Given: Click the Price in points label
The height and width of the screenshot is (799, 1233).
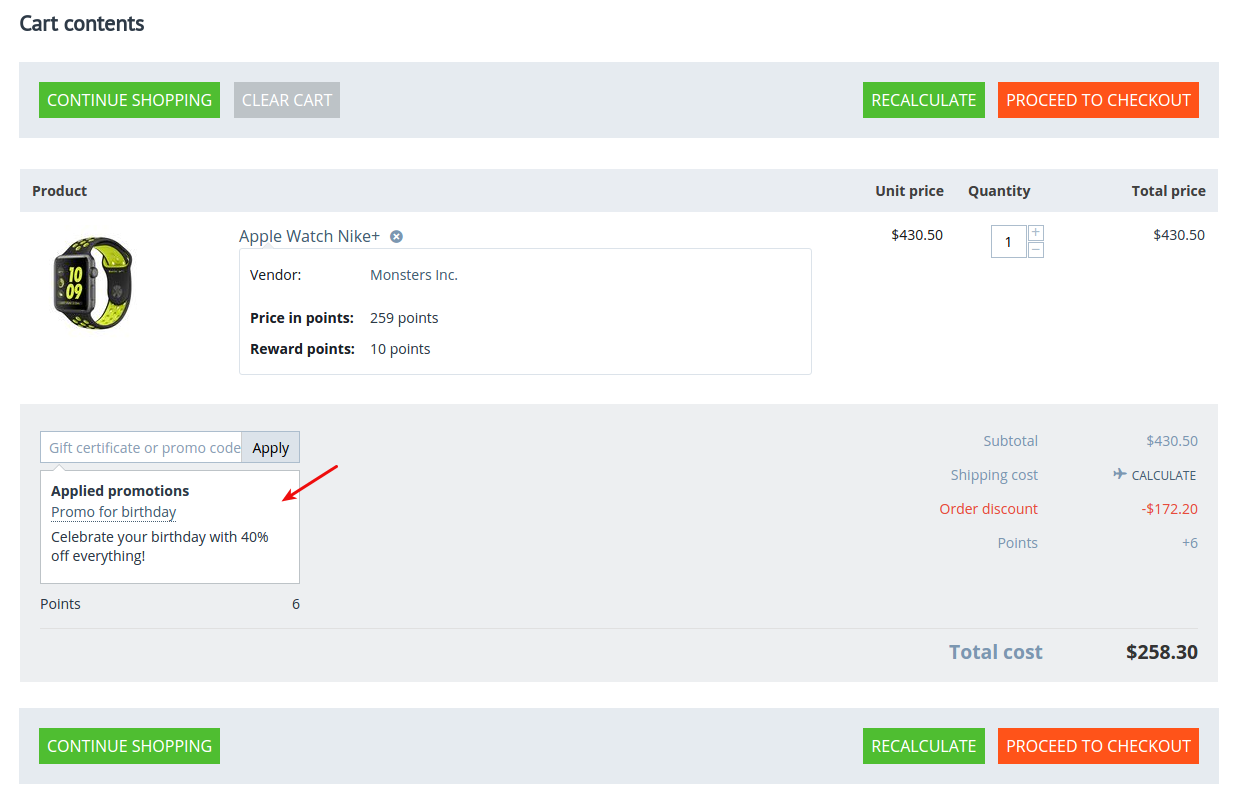Looking at the screenshot, I should (302, 318).
